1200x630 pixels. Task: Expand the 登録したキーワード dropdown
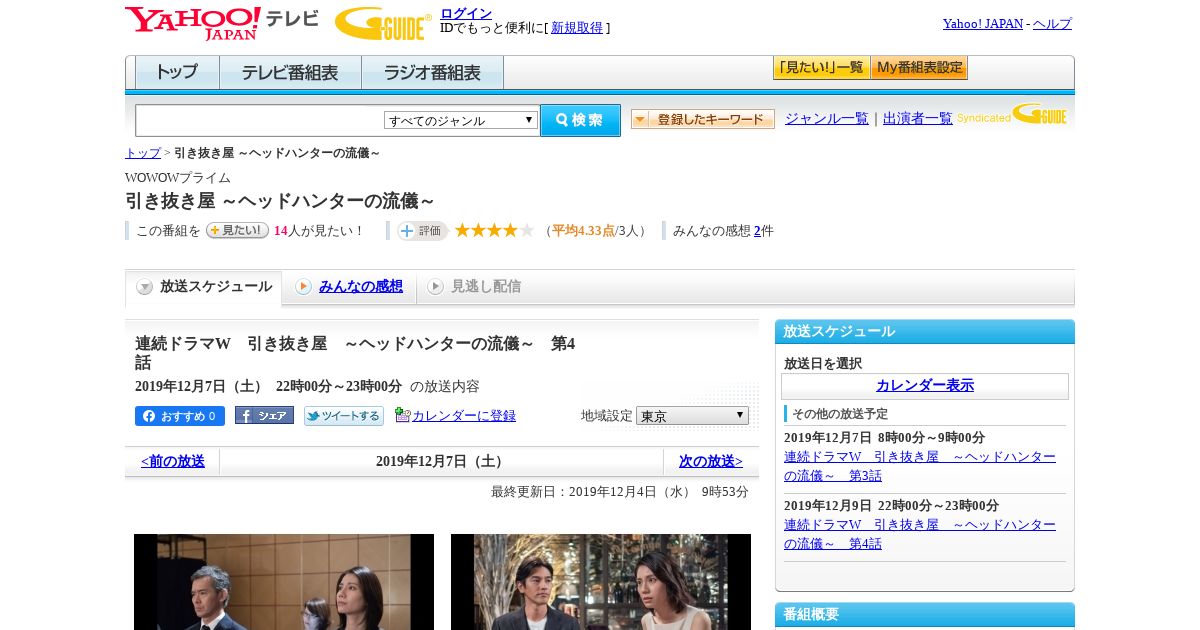point(702,119)
